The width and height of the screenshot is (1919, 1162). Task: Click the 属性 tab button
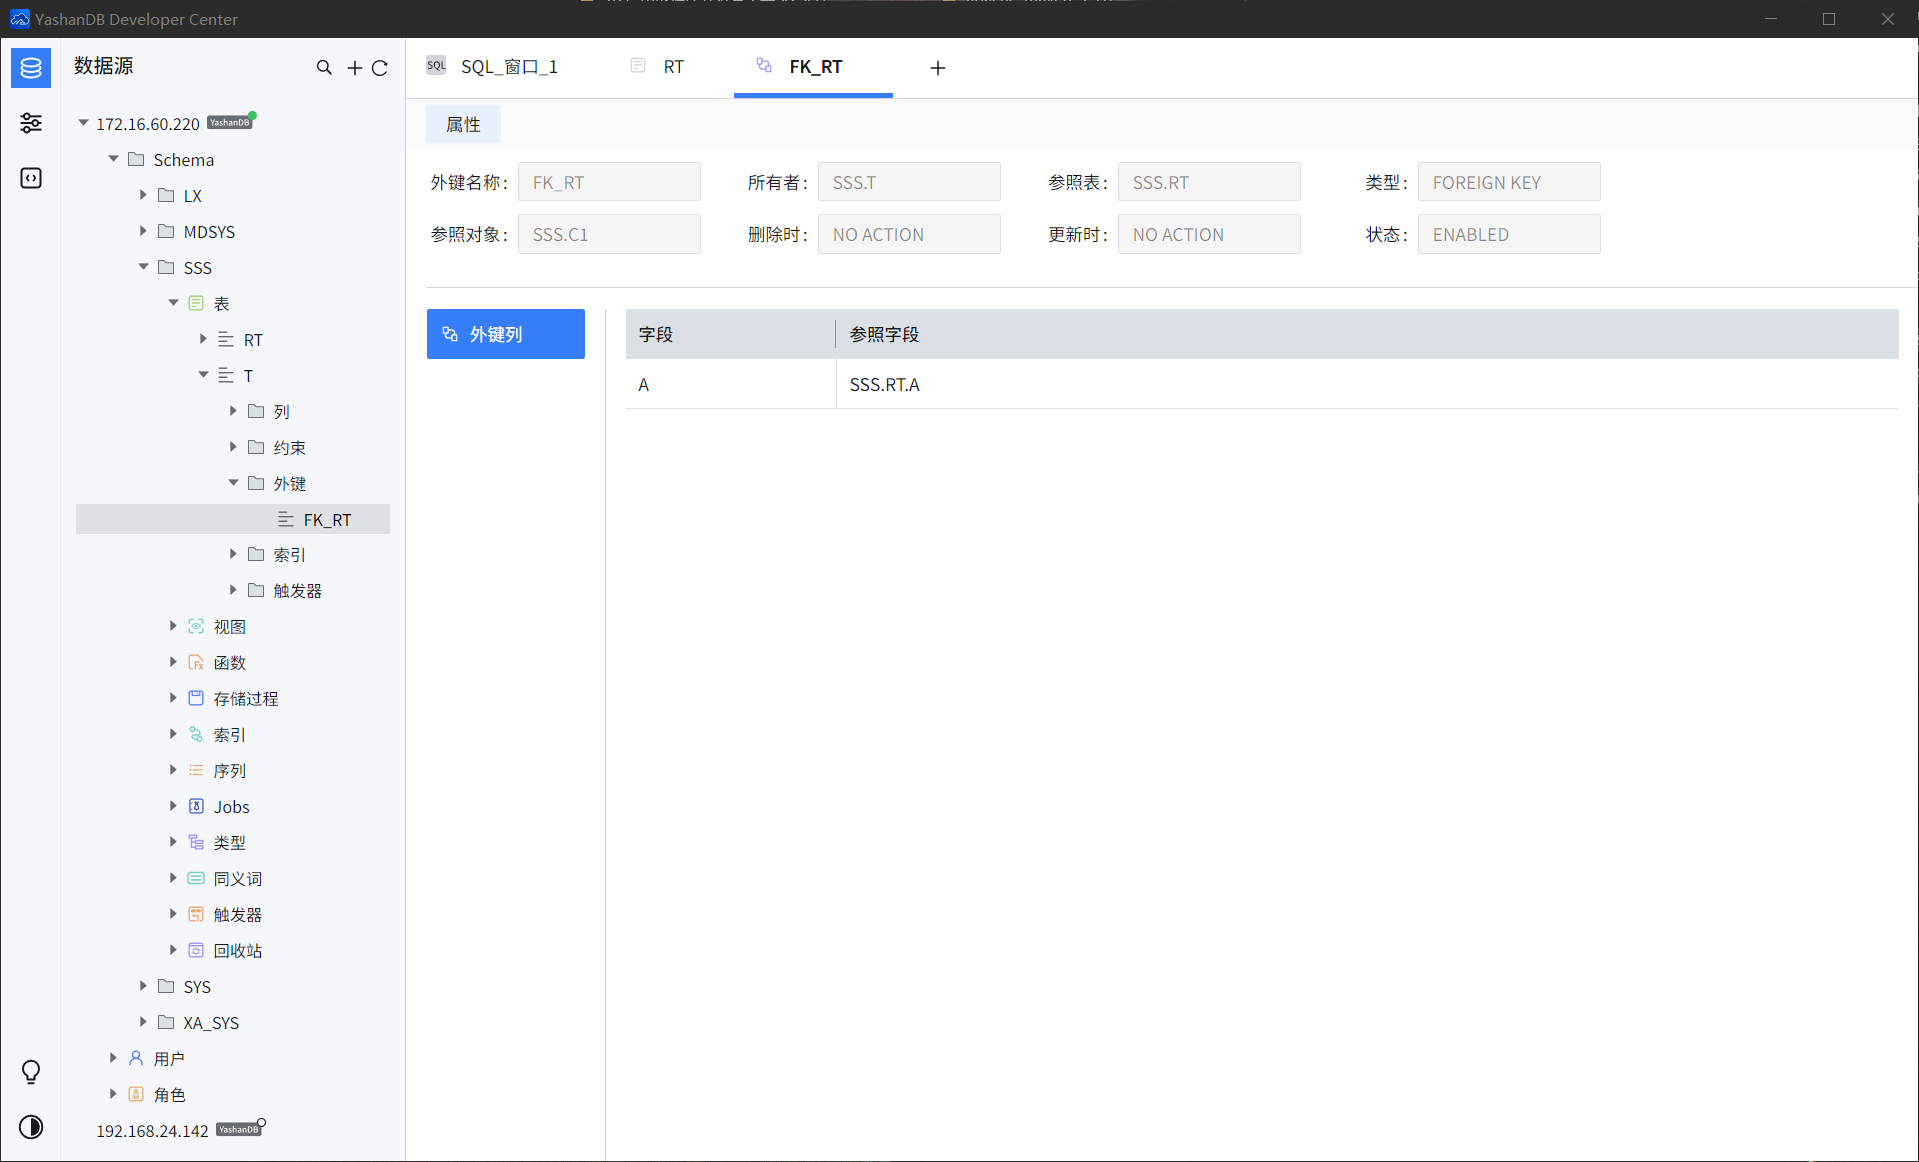(x=463, y=124)
